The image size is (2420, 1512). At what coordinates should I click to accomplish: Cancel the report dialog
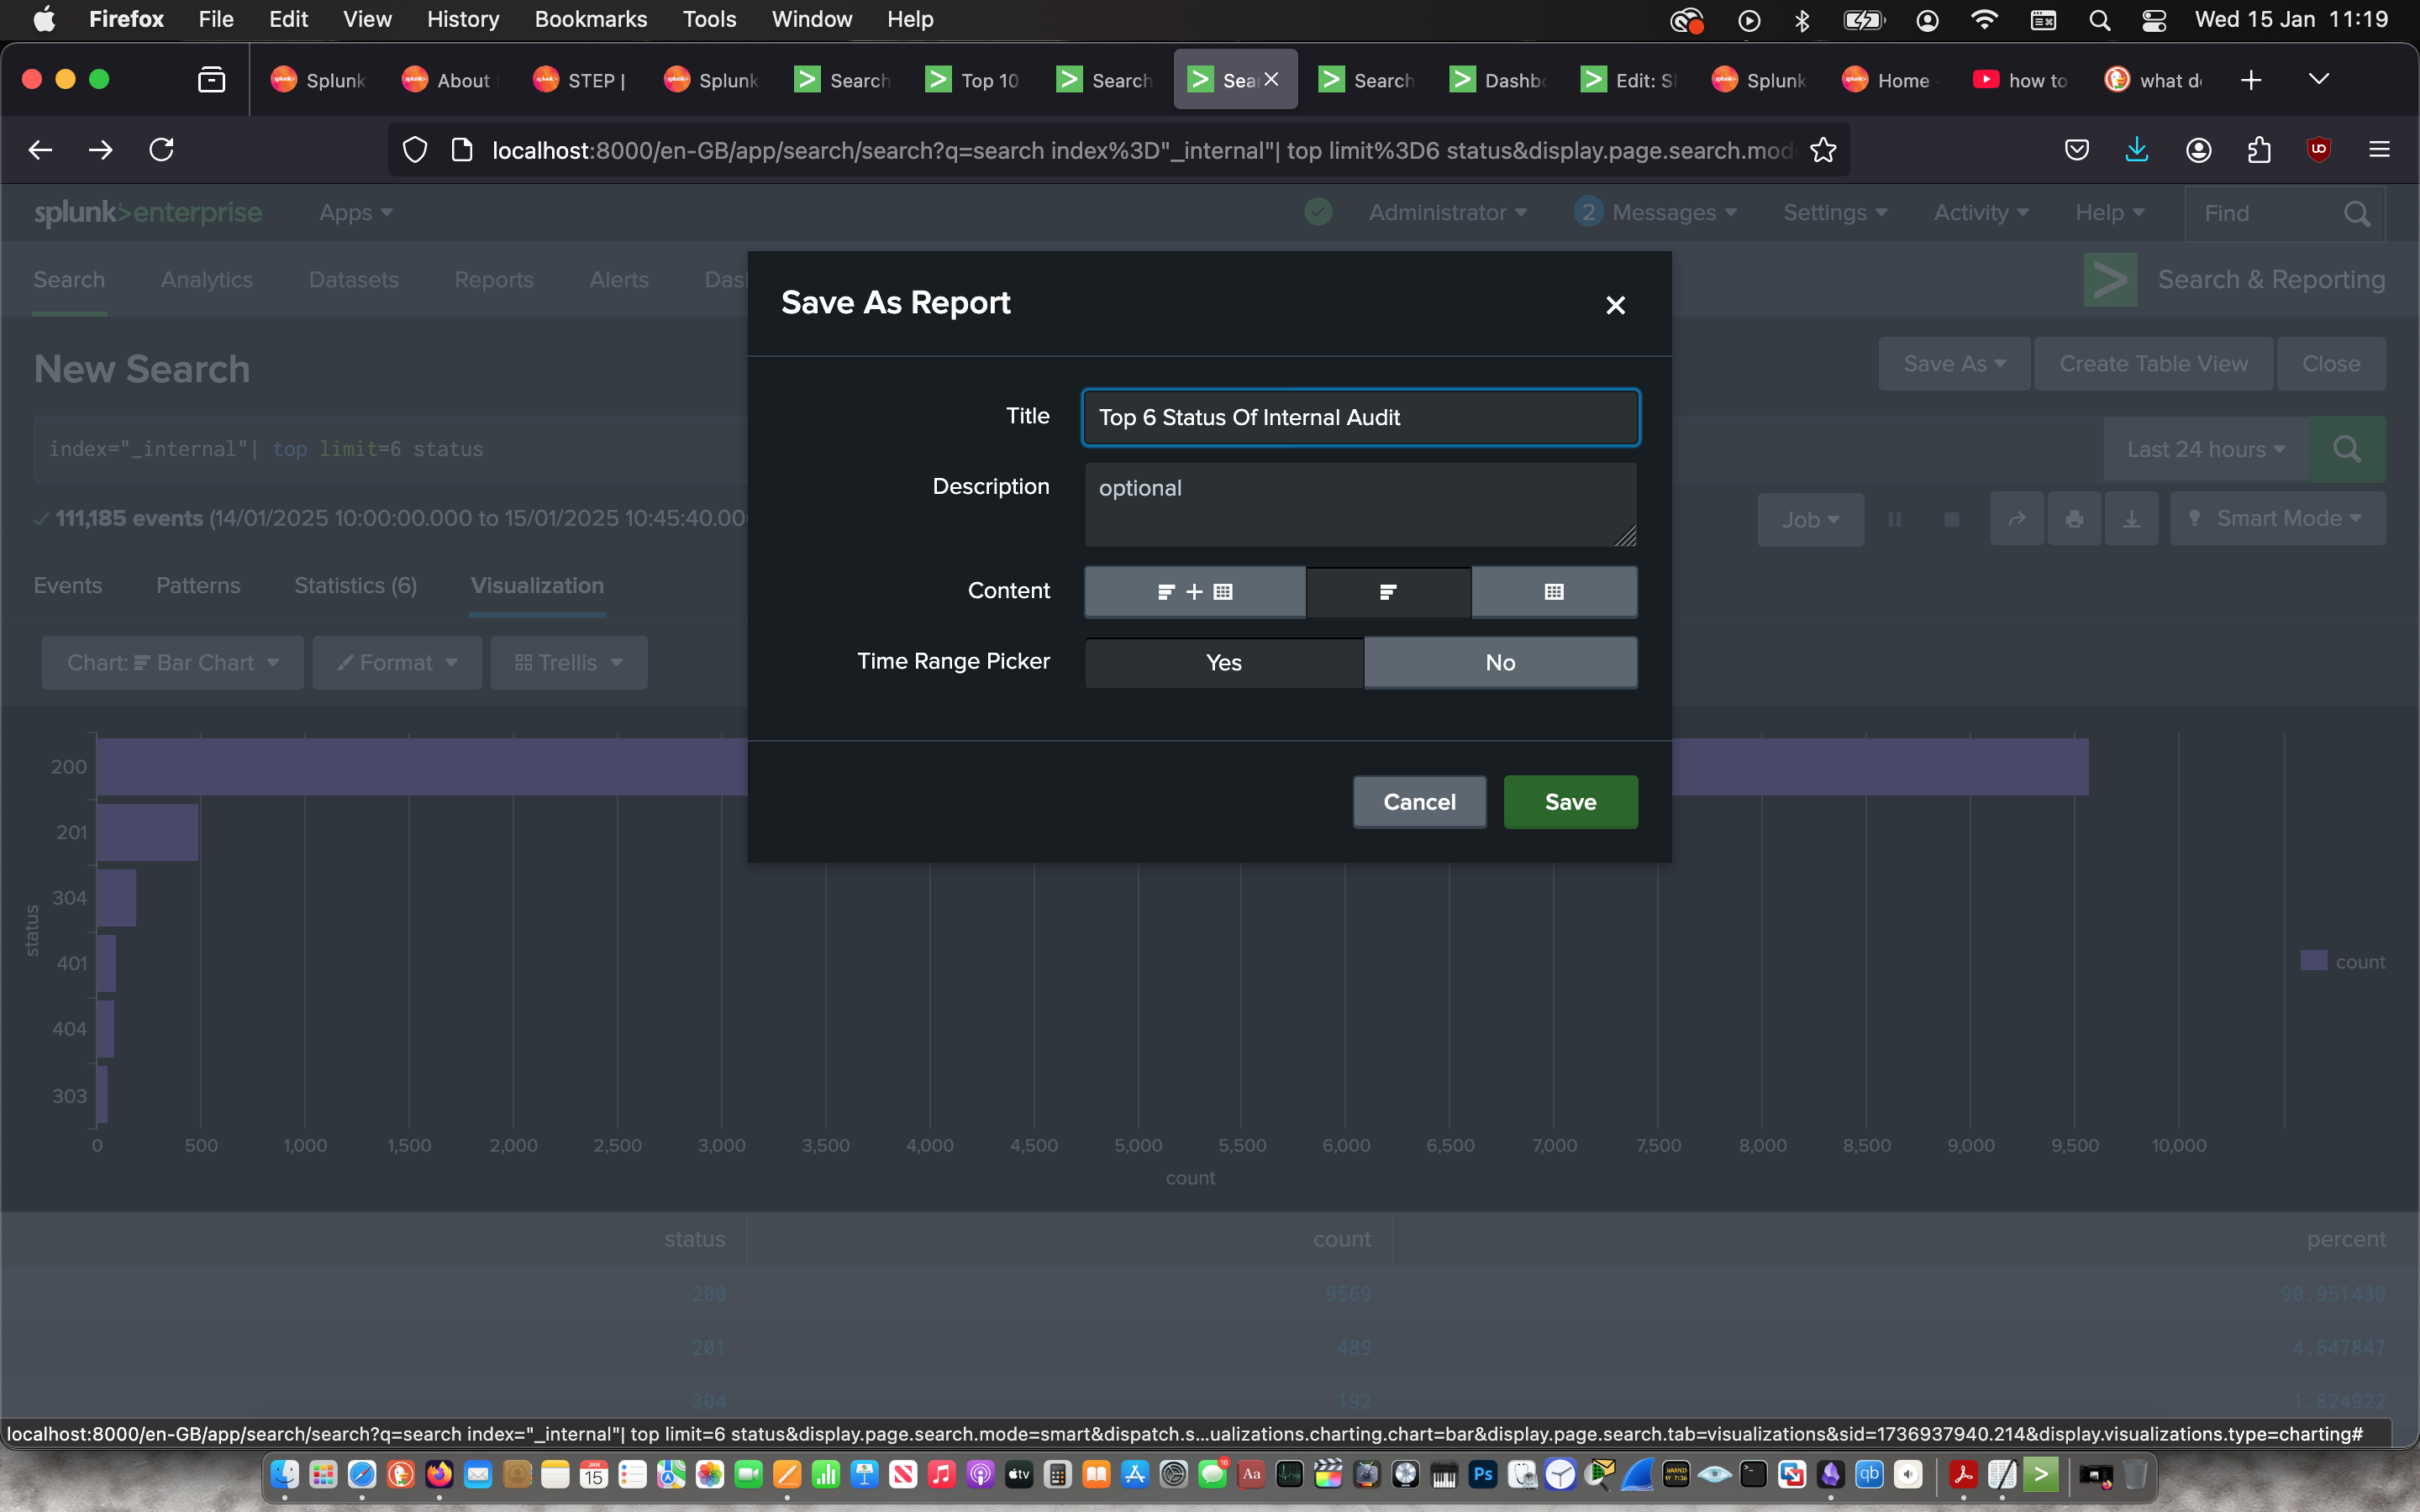1418,802
